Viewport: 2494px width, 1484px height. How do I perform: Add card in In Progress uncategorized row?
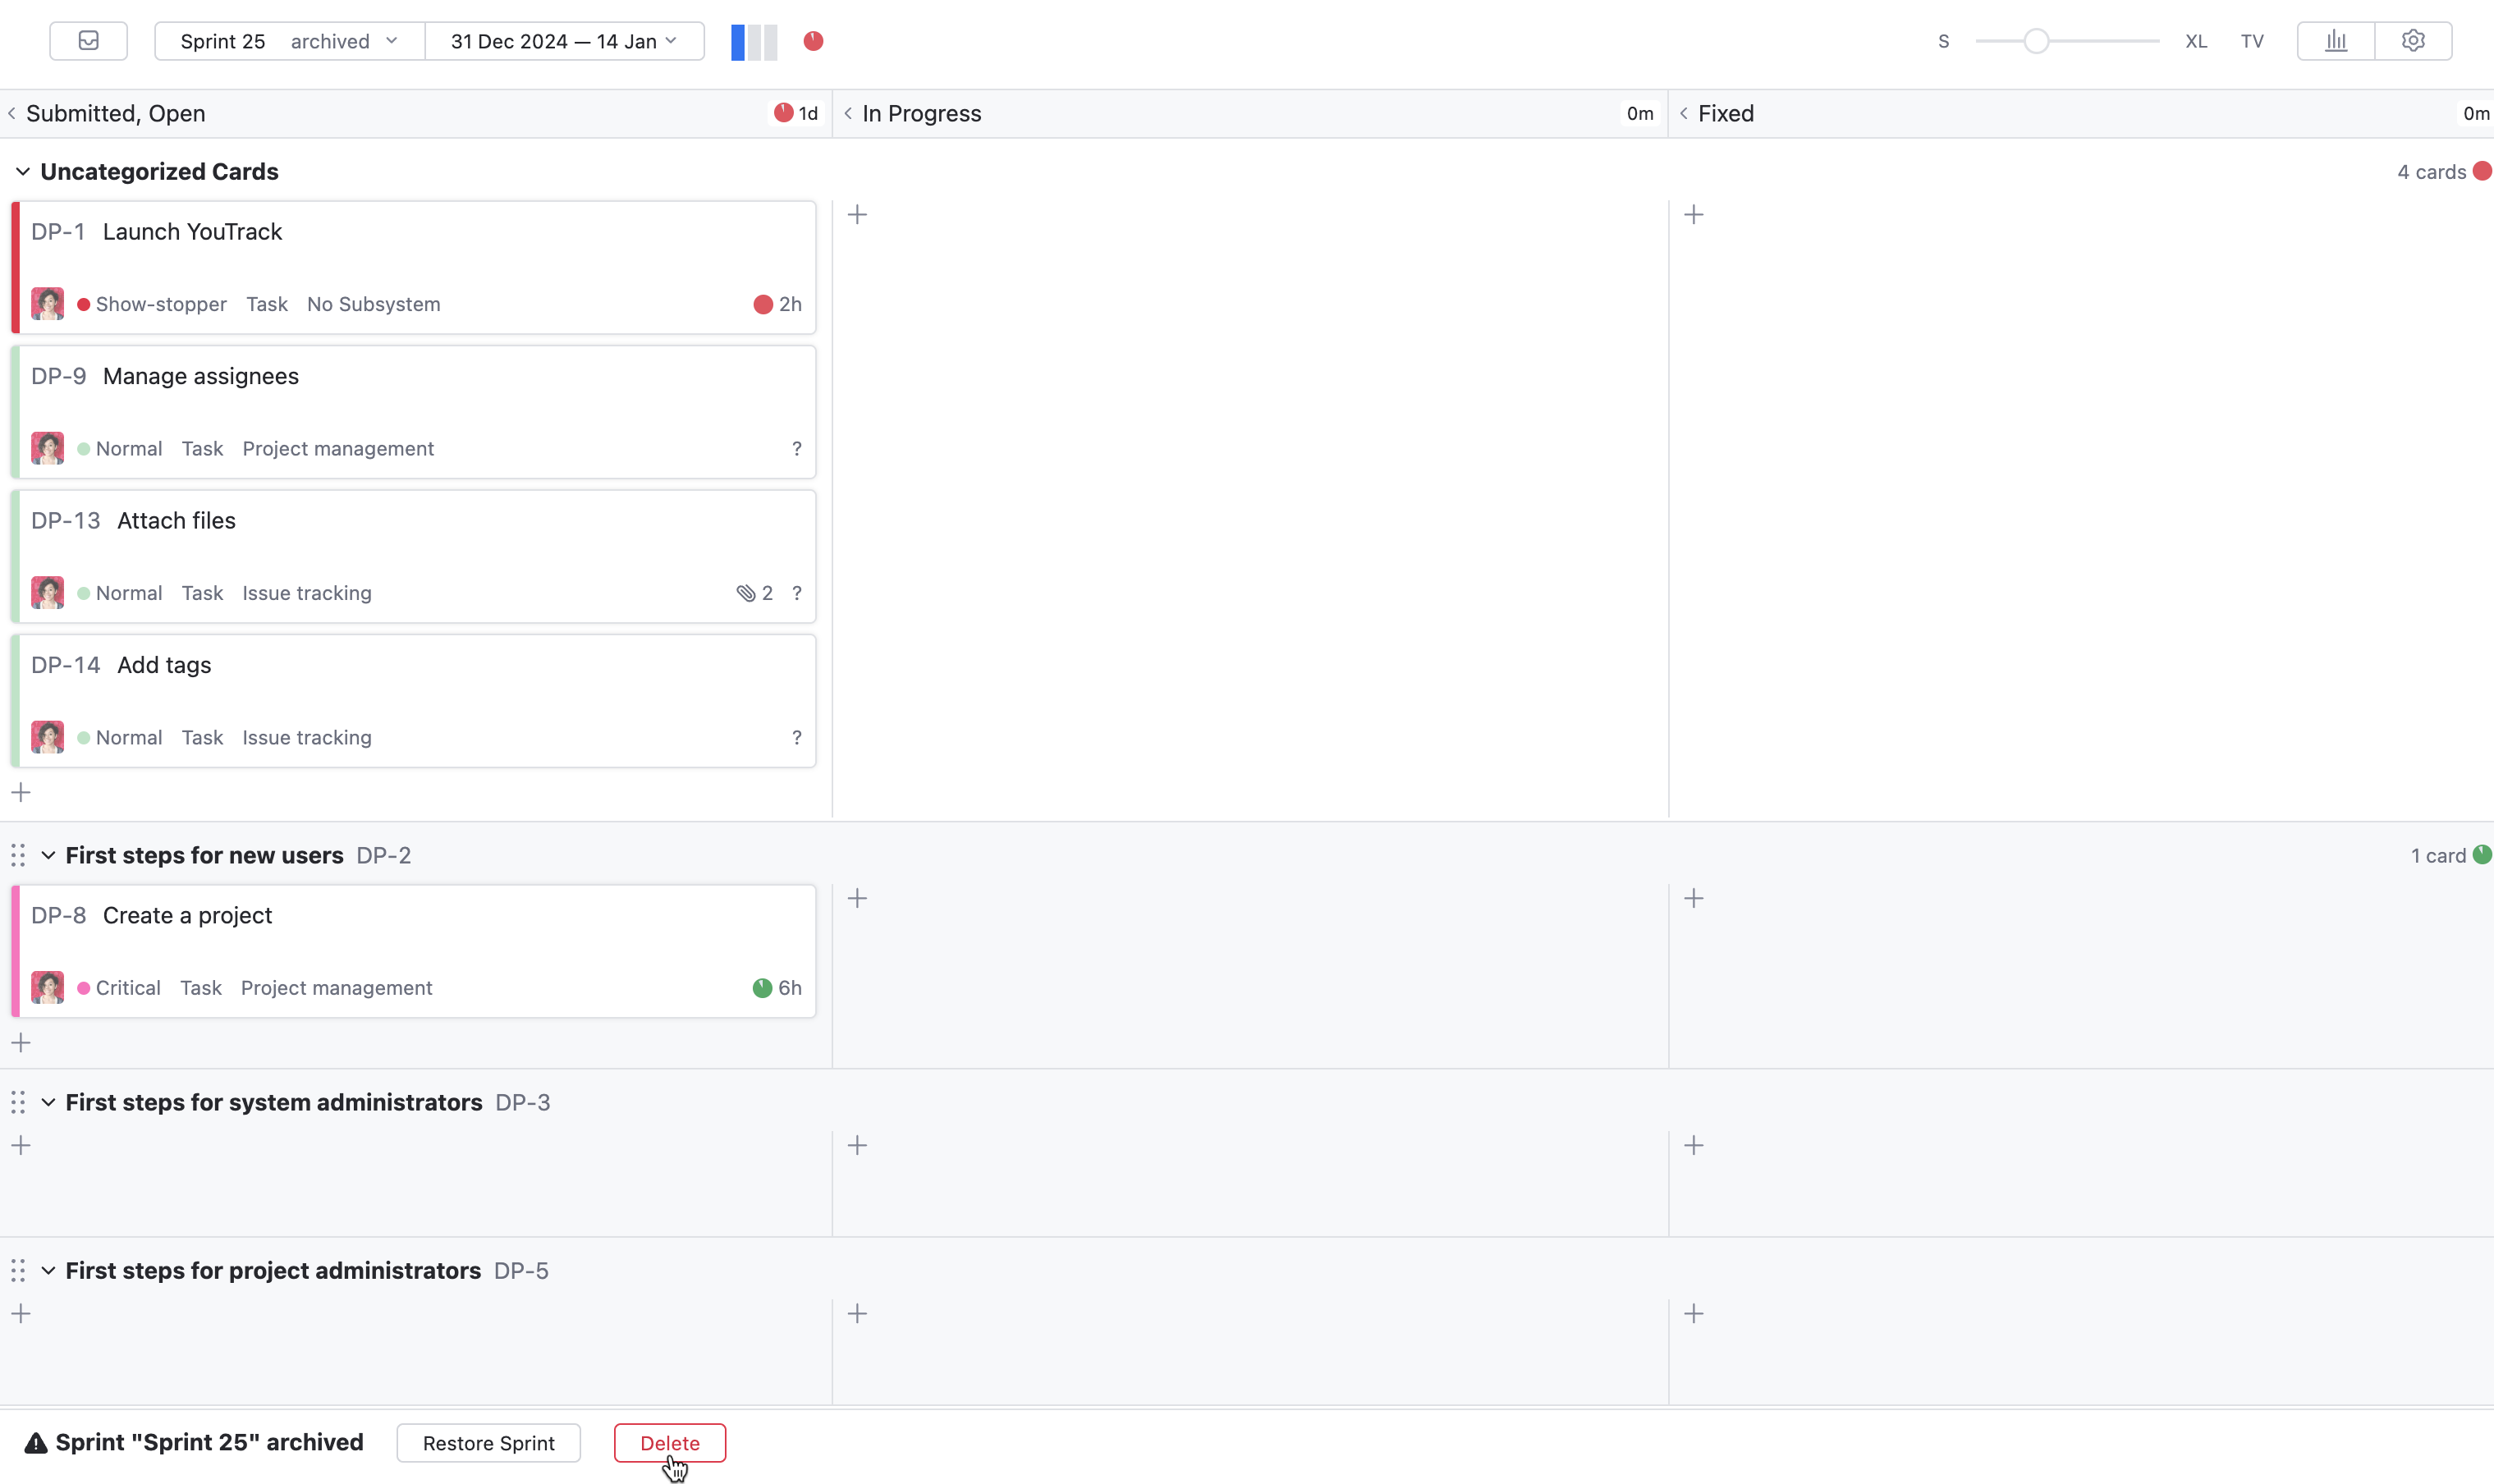click(x=857, y=214)
